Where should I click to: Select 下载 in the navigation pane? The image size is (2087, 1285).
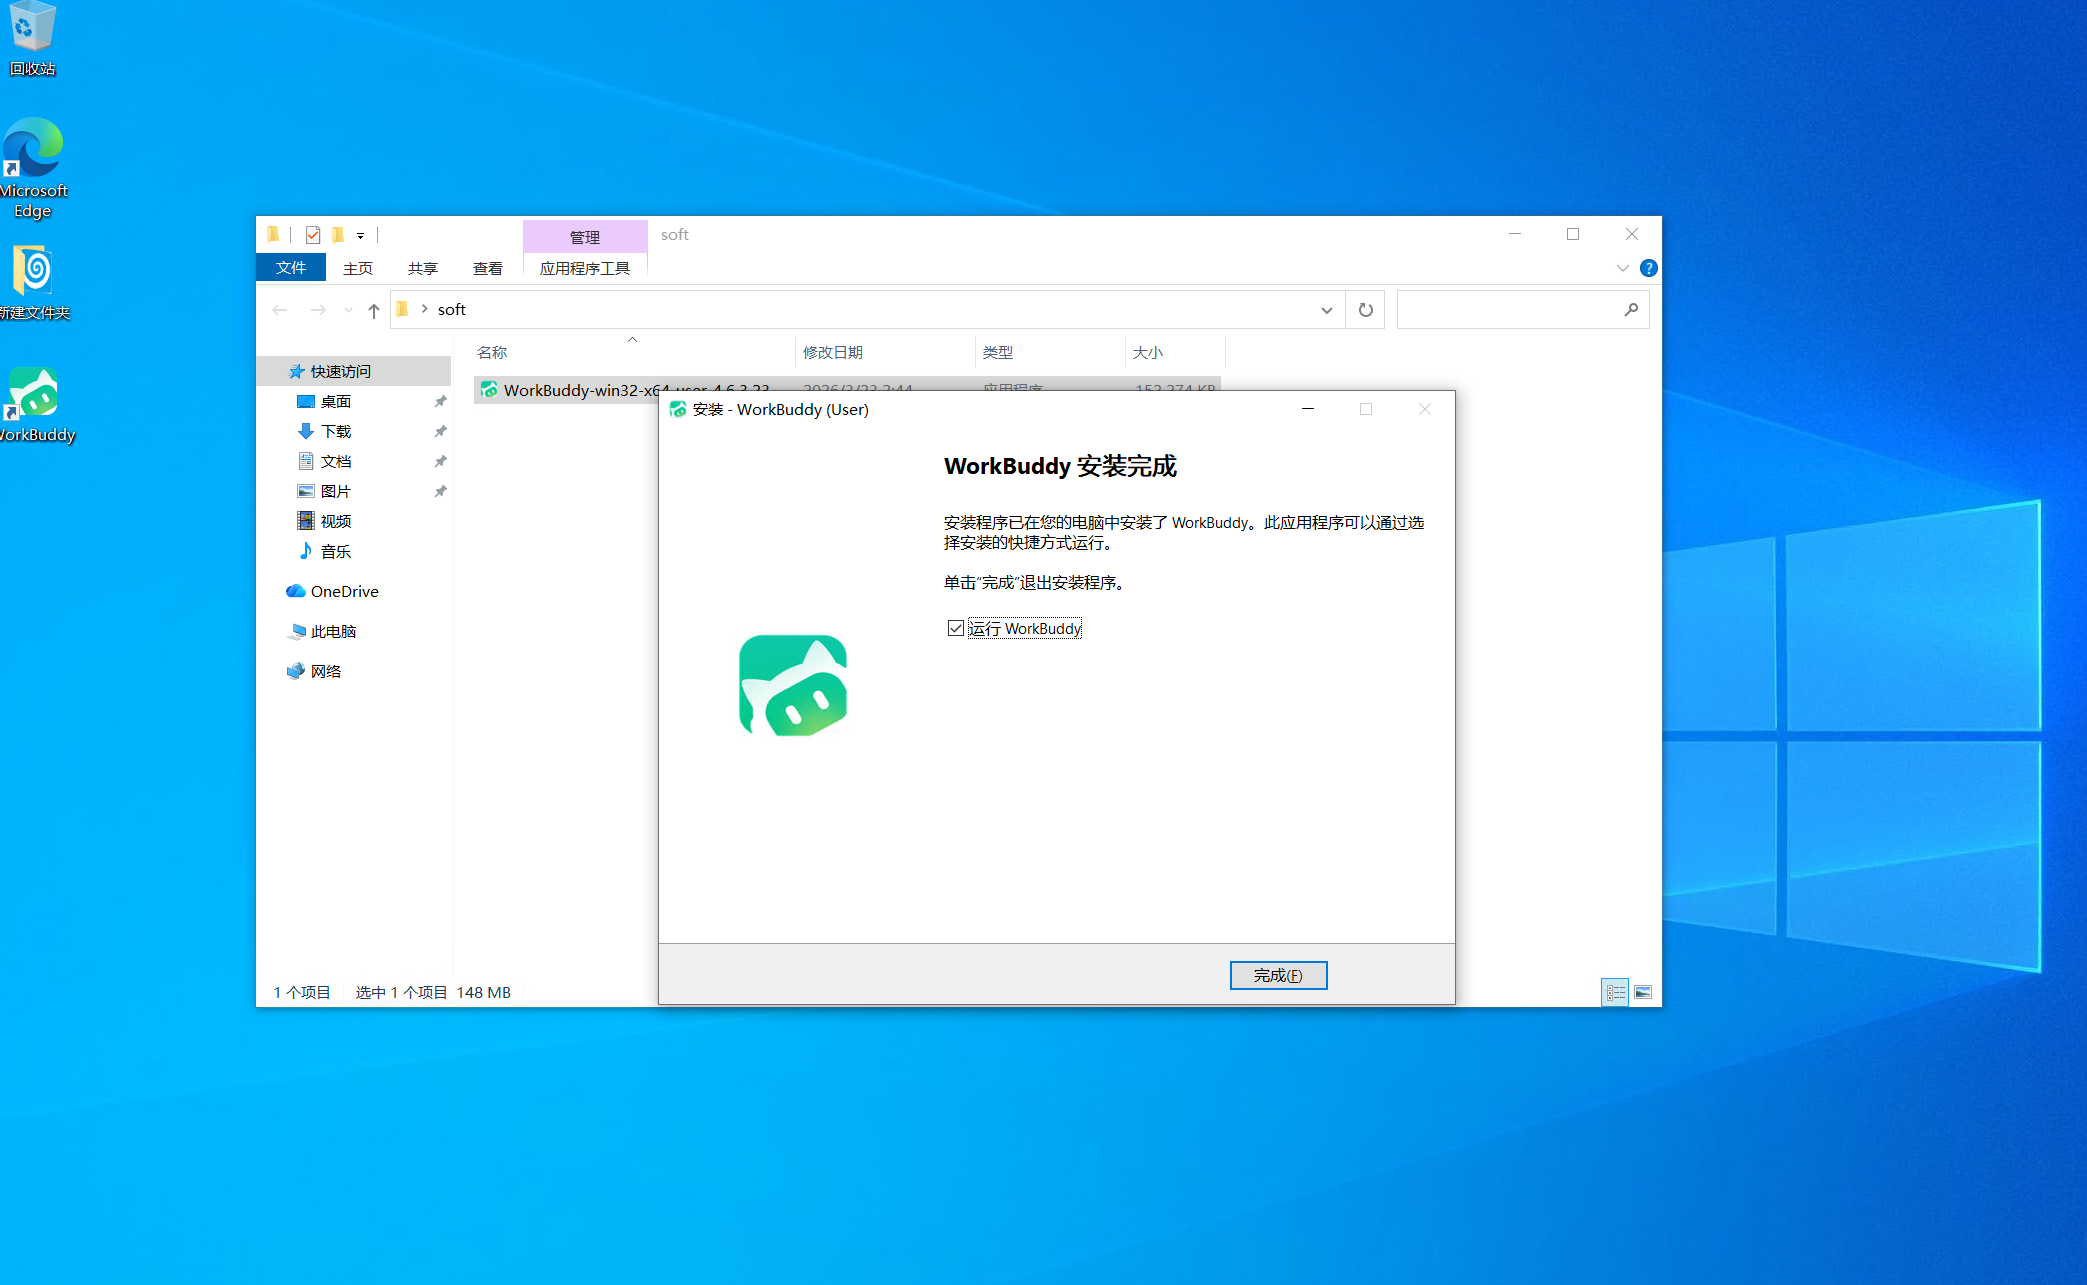point(336,431)
